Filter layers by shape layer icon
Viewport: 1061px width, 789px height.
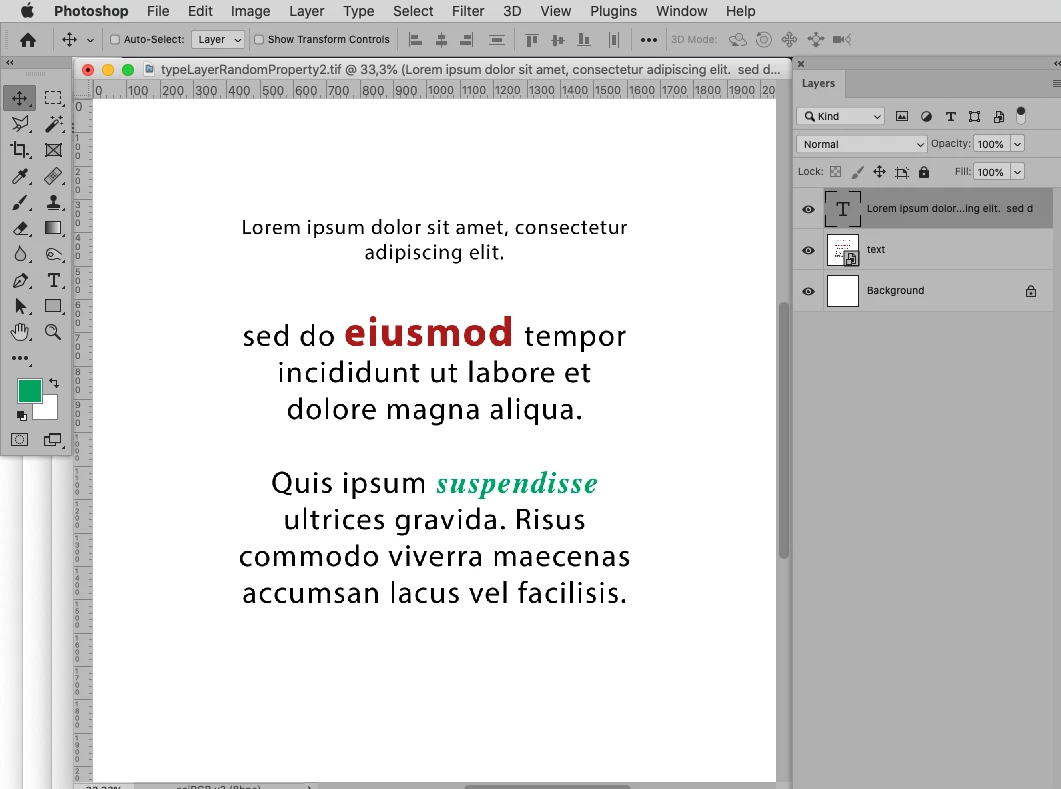[x=974, y=116]
